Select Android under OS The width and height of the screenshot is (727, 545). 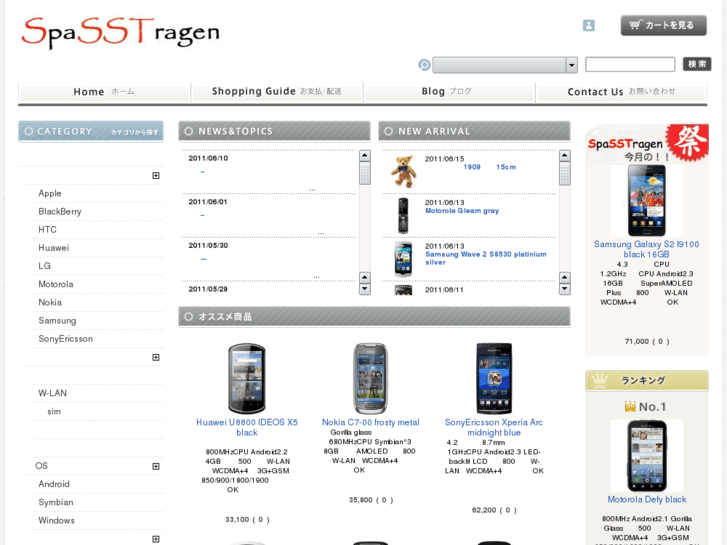coord(54,484)
